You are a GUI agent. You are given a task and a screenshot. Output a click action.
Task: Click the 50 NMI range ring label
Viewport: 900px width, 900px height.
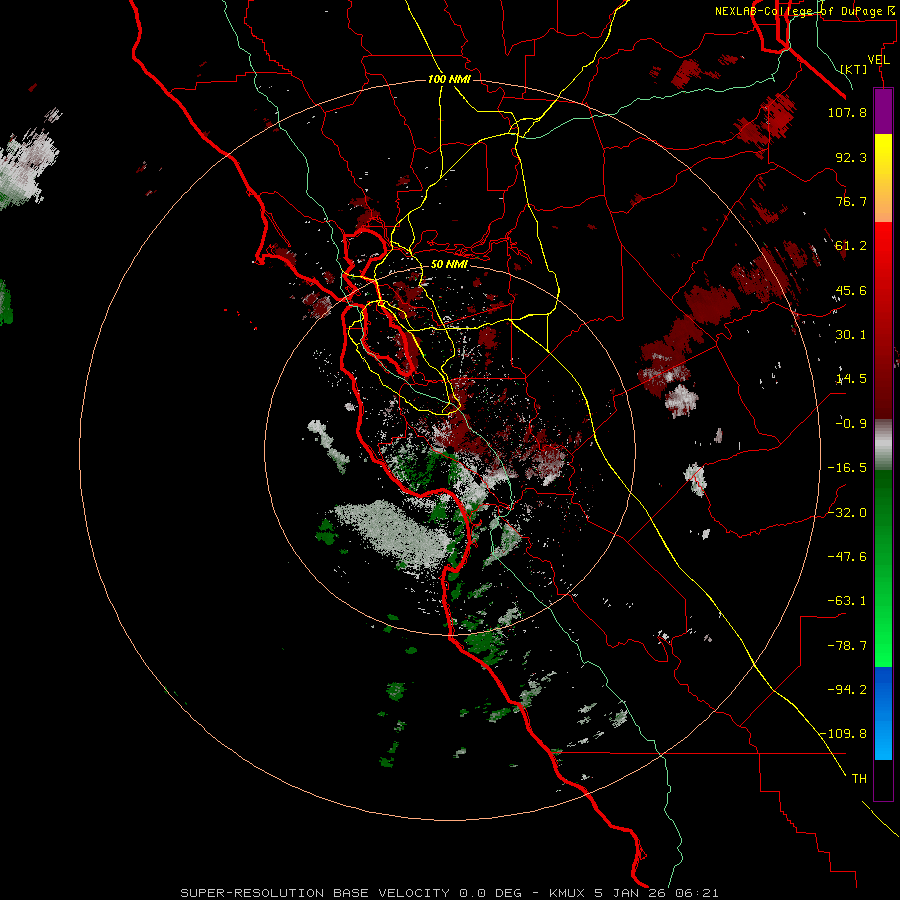pyautogui.click(x=449, y=264)
